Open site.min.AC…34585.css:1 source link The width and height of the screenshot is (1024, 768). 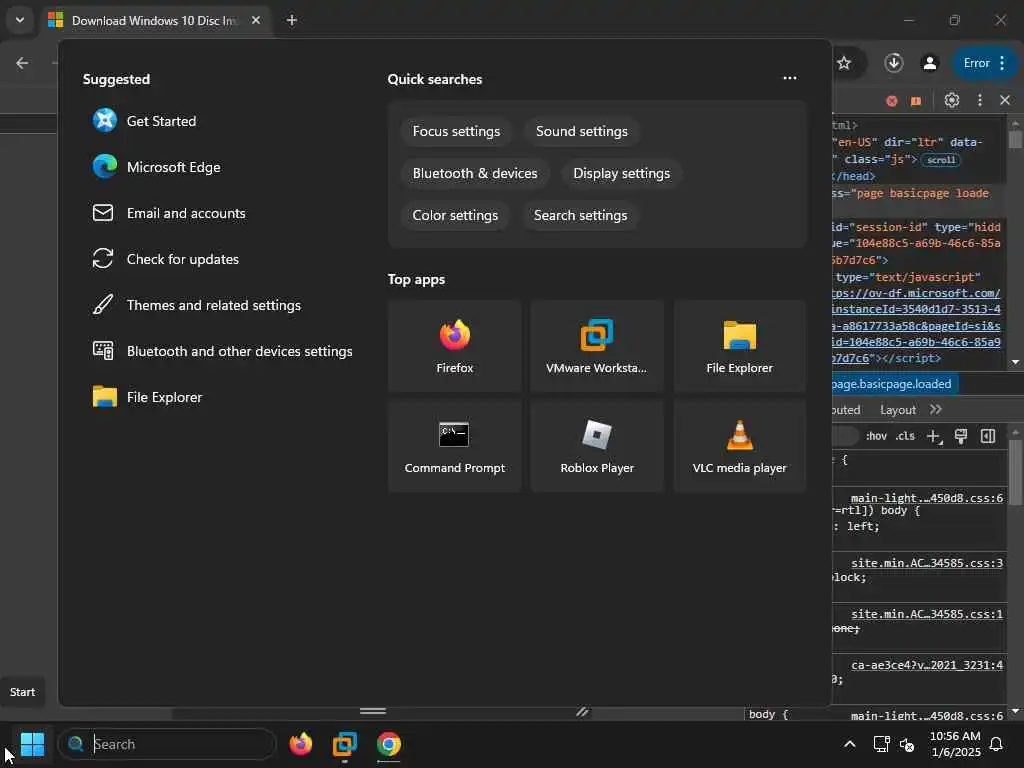927,614
